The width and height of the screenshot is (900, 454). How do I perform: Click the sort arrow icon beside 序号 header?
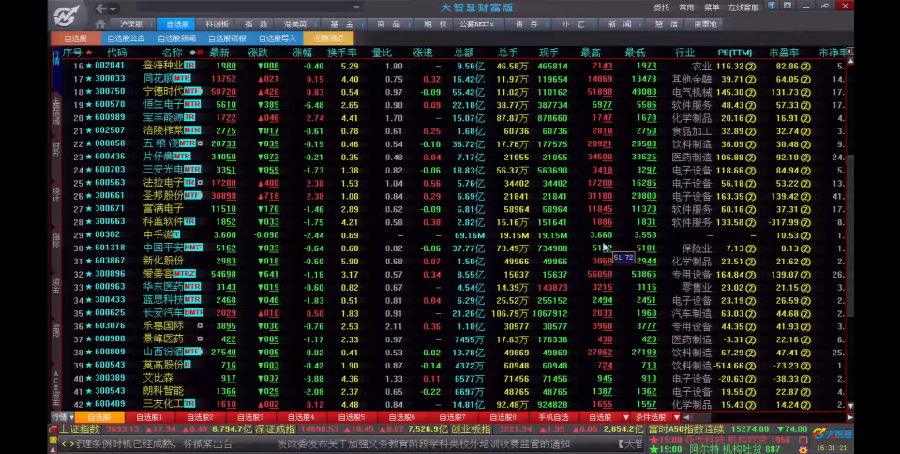pyautogui.click(x=88, y=53)
